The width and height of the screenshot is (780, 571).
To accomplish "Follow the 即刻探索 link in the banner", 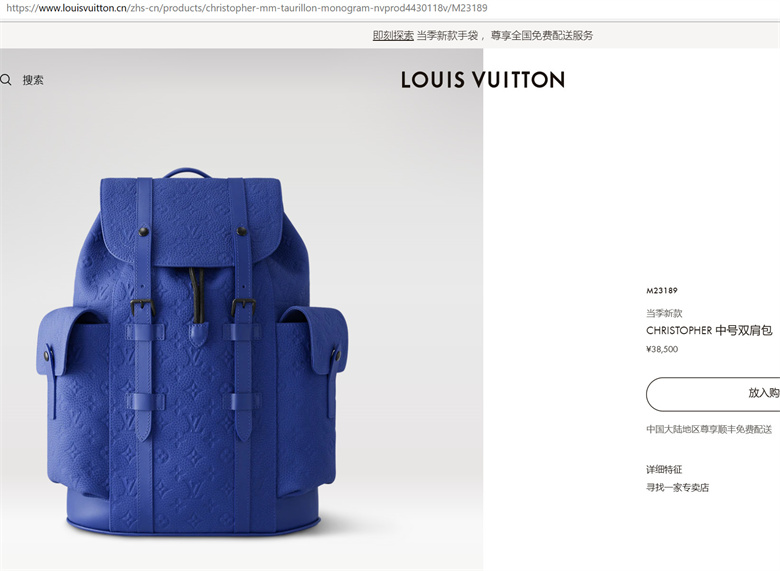I will [x=393, y=35].
